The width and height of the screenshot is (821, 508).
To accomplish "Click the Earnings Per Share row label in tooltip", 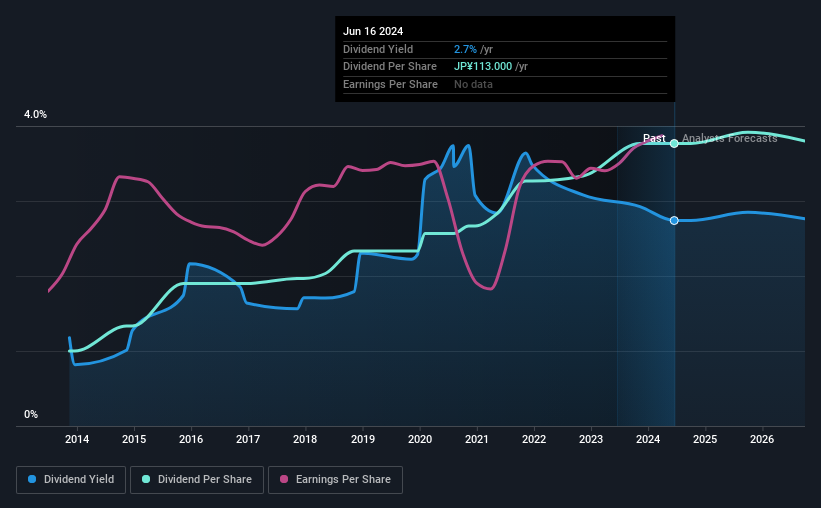I will point(390,84).
